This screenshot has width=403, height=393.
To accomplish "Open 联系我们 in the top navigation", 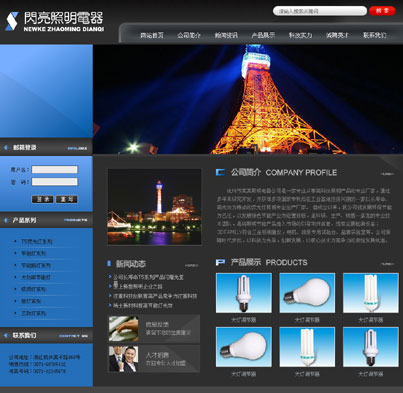I will [x=375, y=35].
